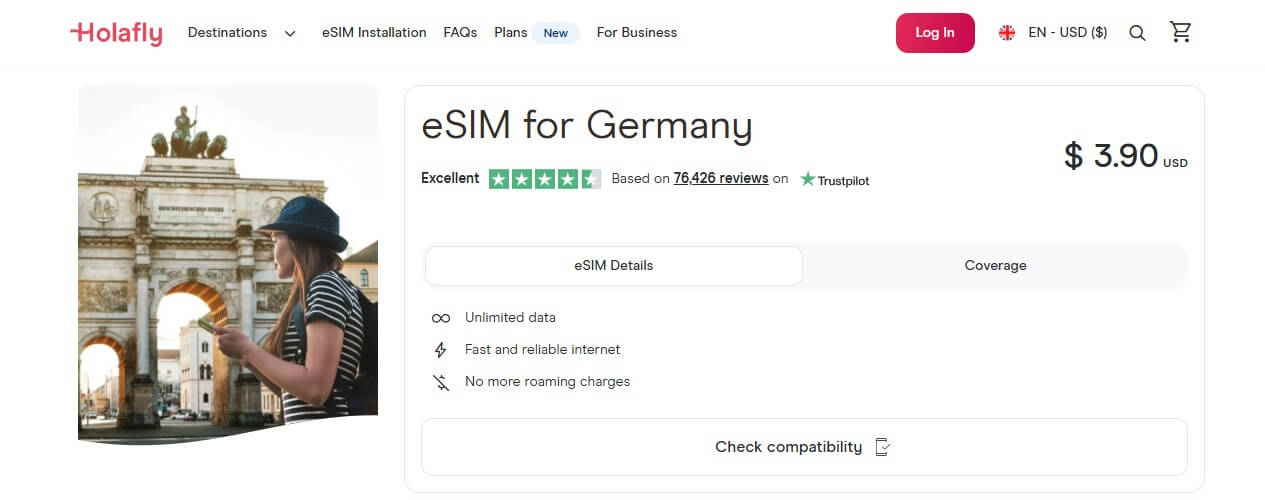Click the no roaming charges icon
1265x500 pixels.
pyautogui.click(x=440, y=382)
